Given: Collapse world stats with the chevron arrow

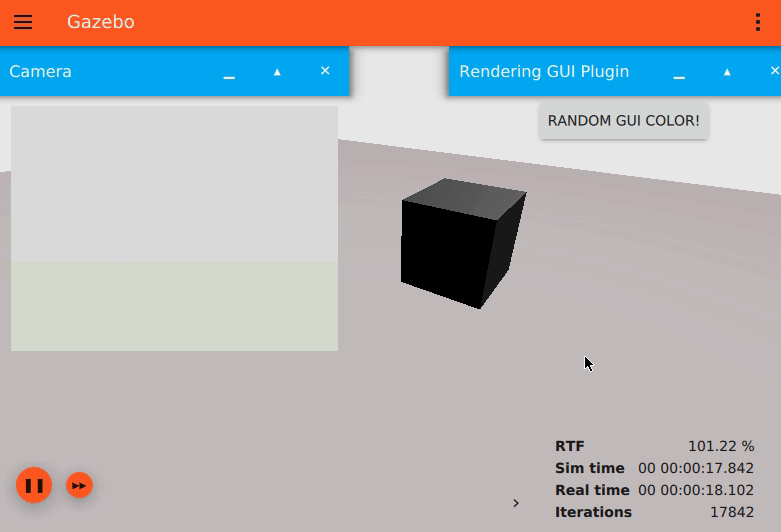Looking at the screenshot, I should click(516, 503).
